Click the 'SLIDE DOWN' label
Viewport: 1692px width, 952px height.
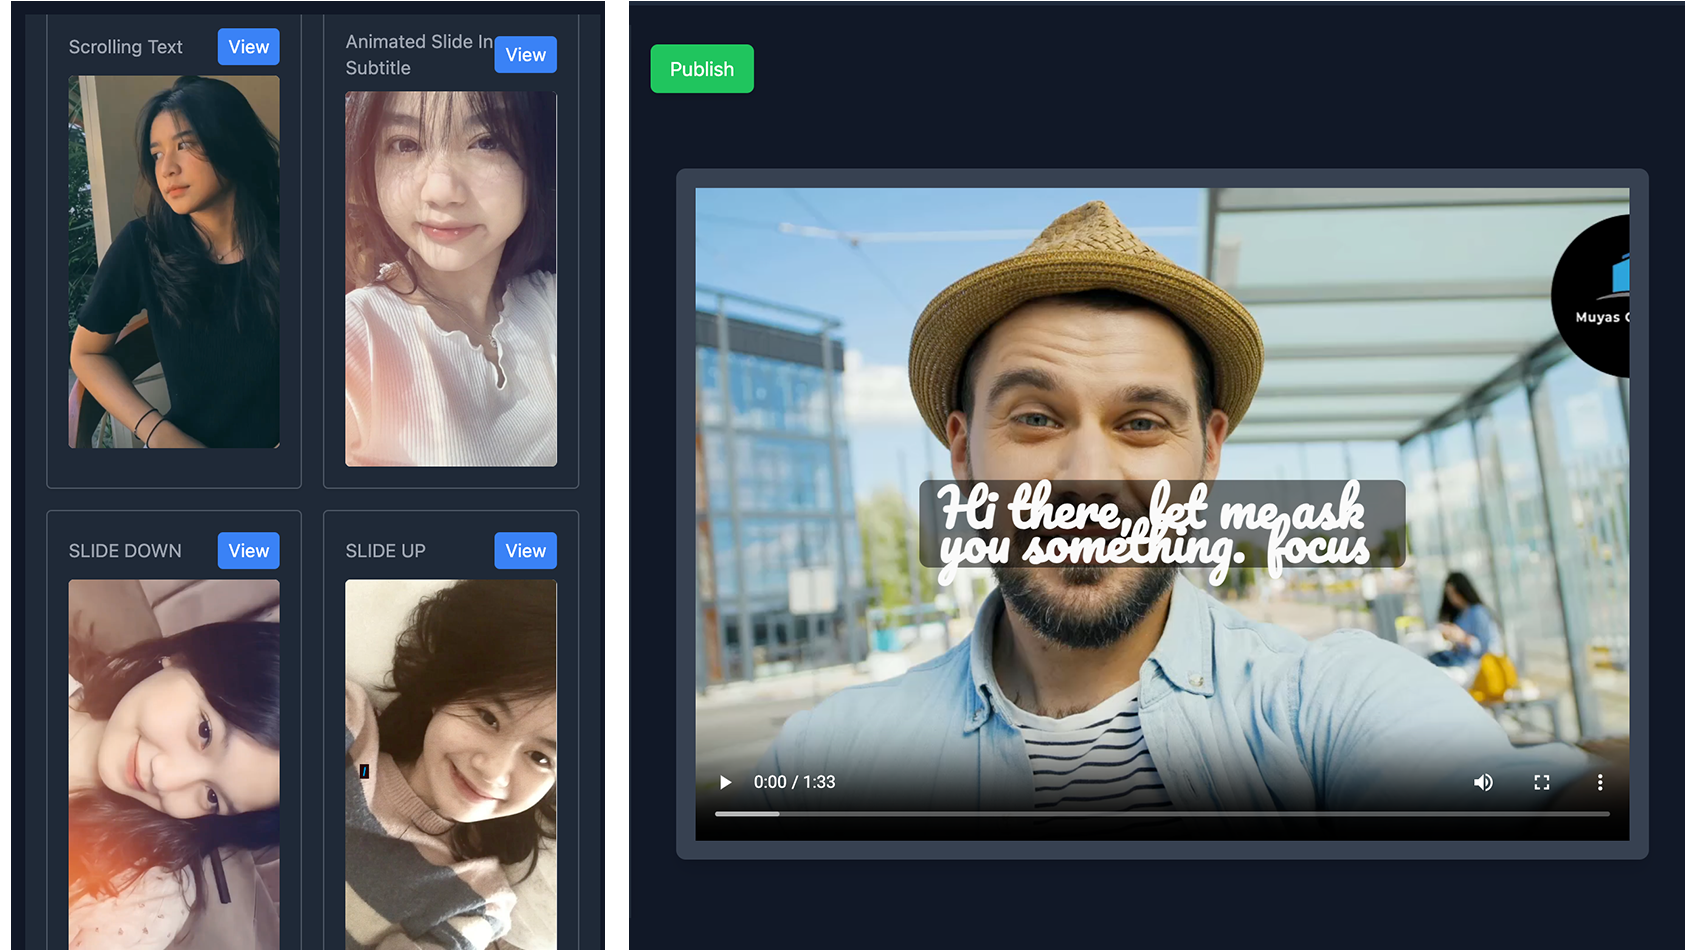[x=125, y=551]
